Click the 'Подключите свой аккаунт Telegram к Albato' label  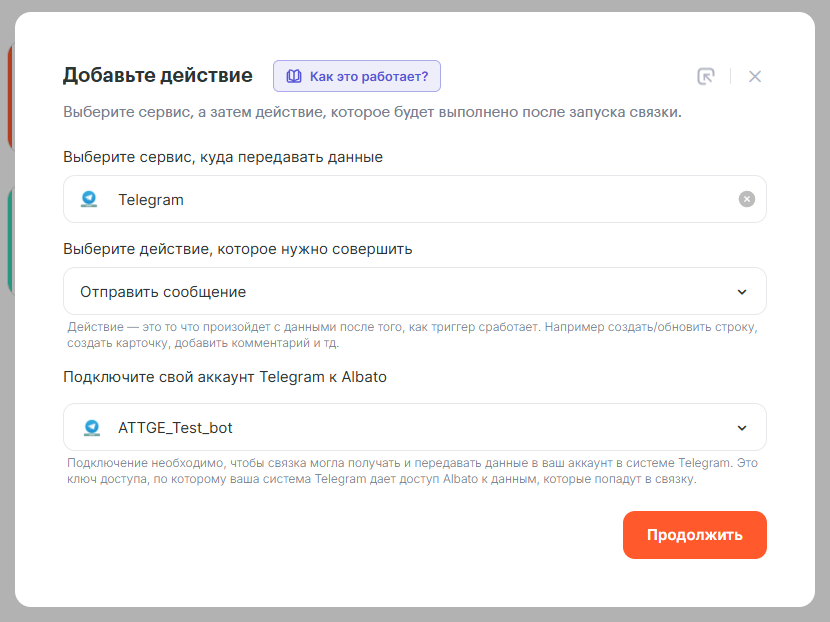(x=224, y=377)
